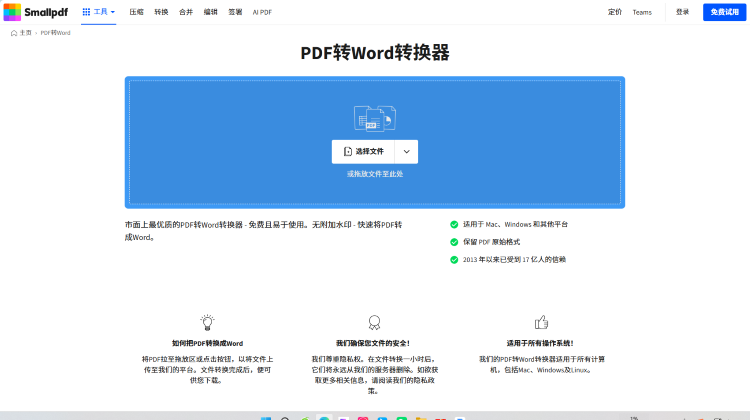Screen dimensions: 750x420
Task: Click the 或拖放文件至此处 text
Action: click(375, 174)
